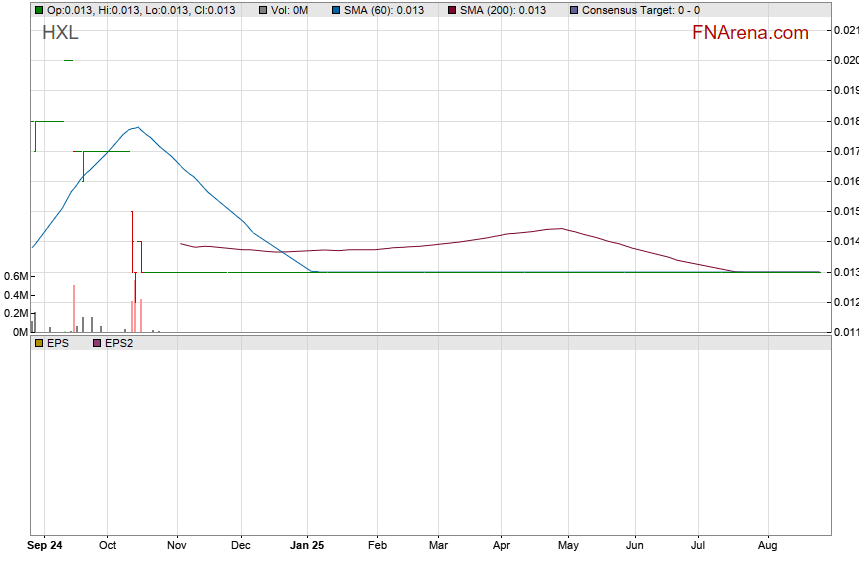This screenshot has height=566, width=859.
Task: Click the grey Vol legend swatch
Action: [263, 10]
